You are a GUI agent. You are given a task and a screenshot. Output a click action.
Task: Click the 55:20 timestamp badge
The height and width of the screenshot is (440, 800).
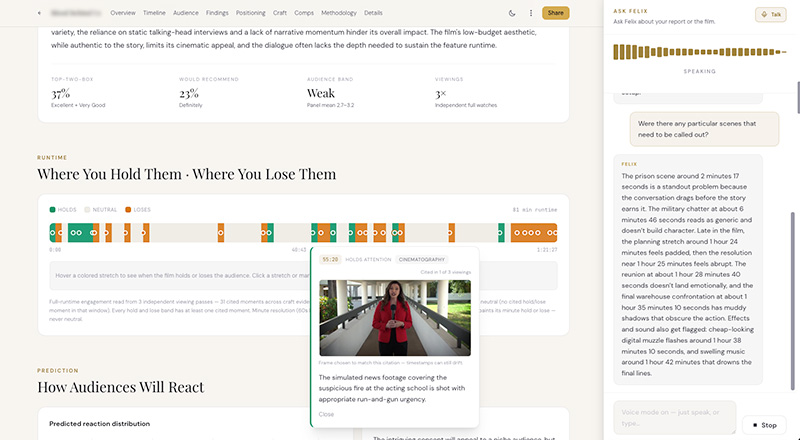pyautogui.click(x=330, y=259)
